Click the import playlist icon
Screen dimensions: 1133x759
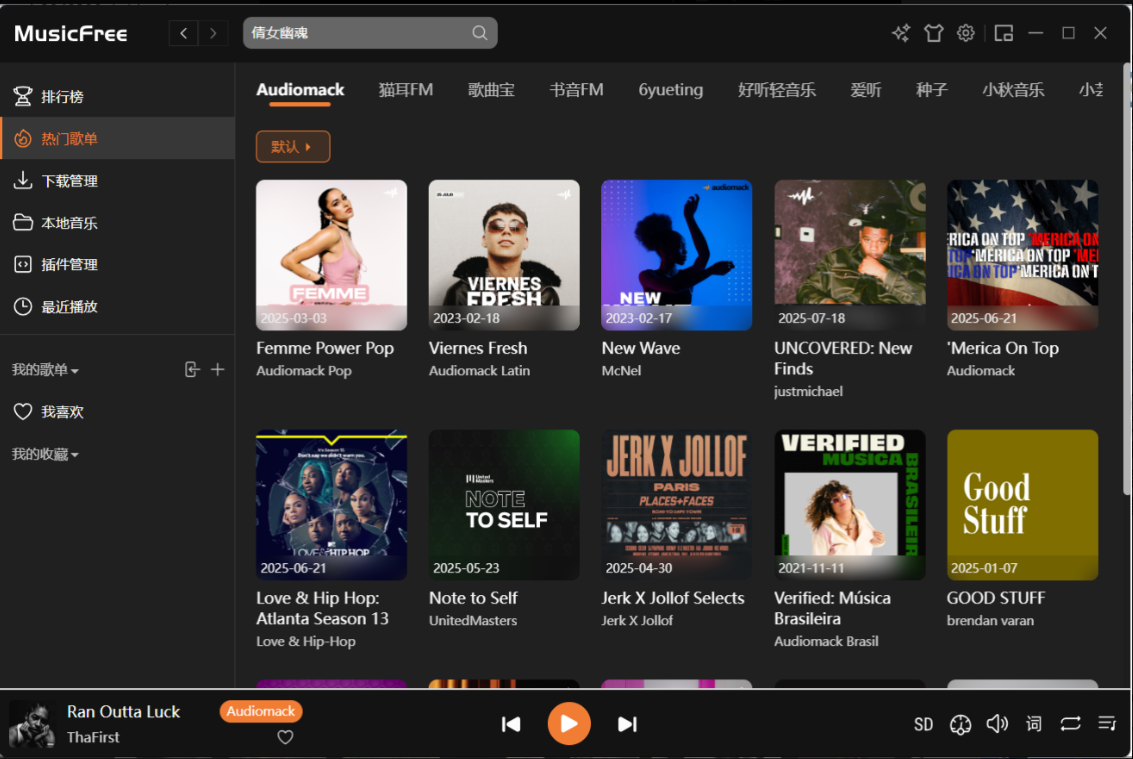[x=191, y=369]
